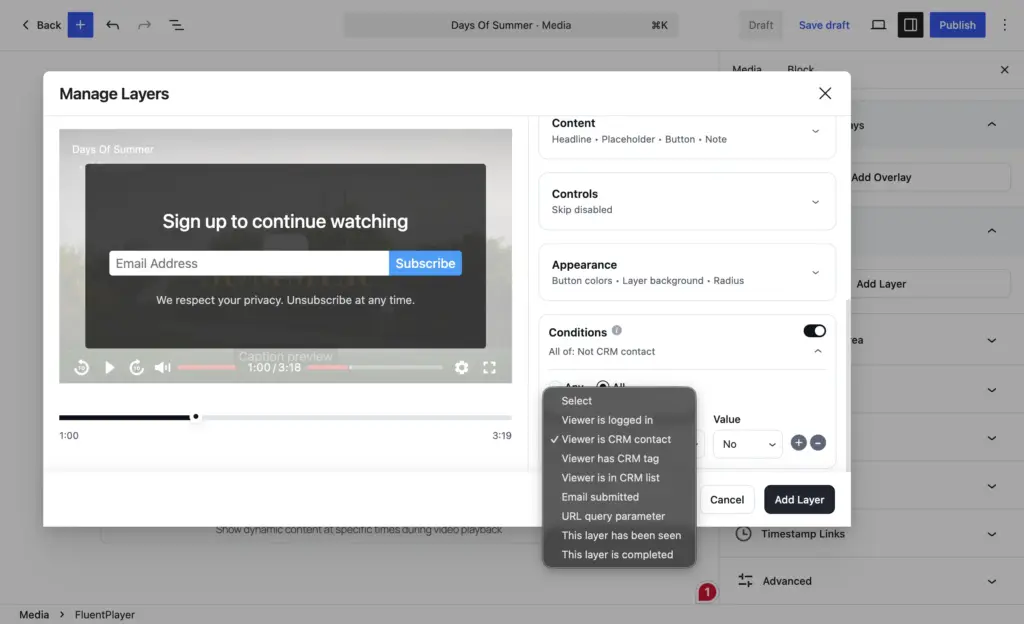The image size is (1024, 624).
Task: Select the All radio button
Action: (x=603, y=386)
